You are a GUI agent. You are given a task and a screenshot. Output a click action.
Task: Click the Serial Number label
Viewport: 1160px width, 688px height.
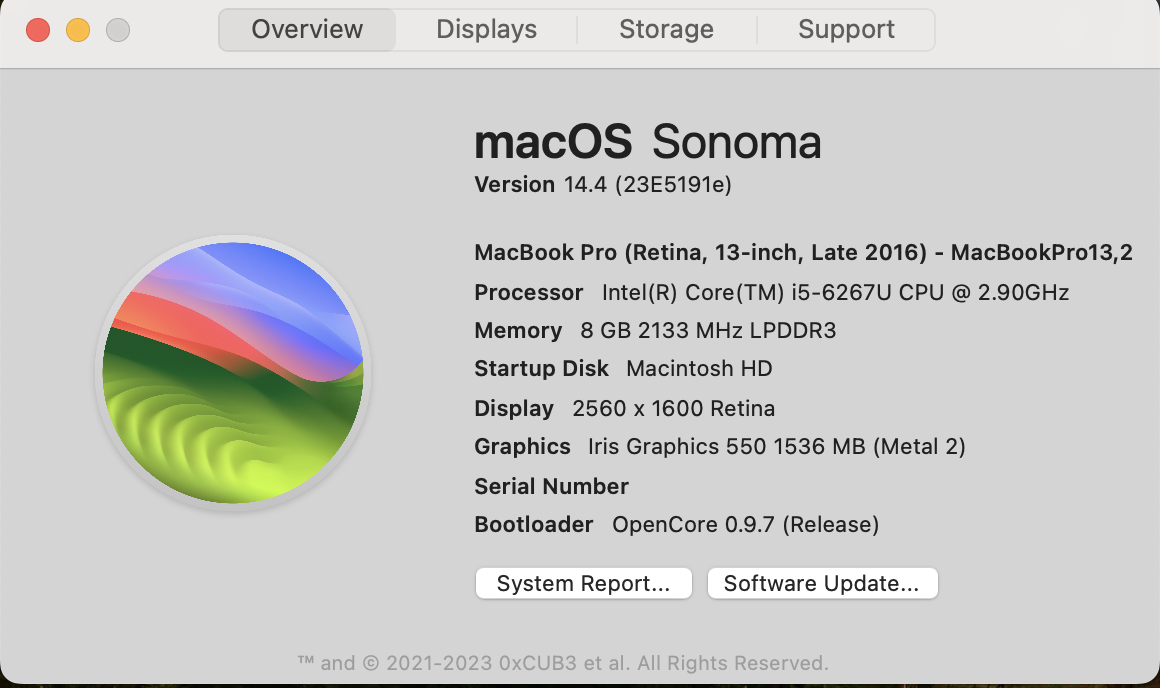click(x=551, y=487)
